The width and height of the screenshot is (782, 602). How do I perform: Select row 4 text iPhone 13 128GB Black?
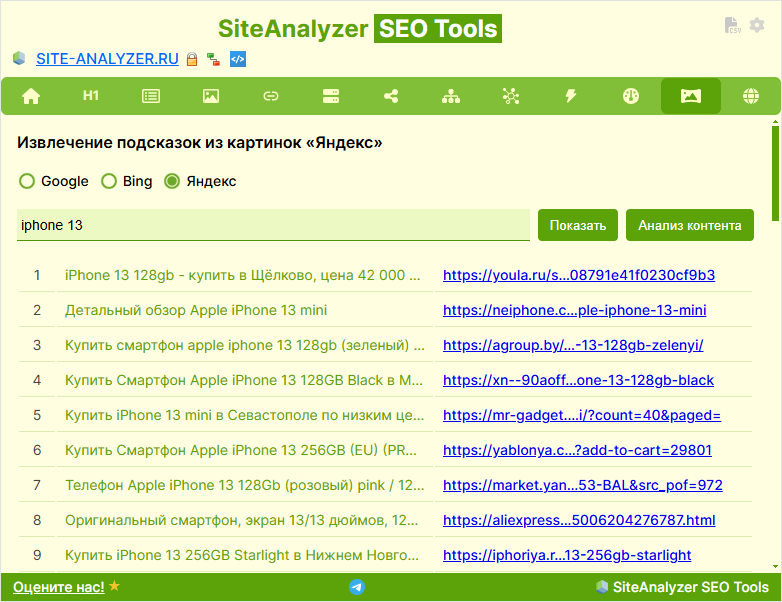click(244, 380)
